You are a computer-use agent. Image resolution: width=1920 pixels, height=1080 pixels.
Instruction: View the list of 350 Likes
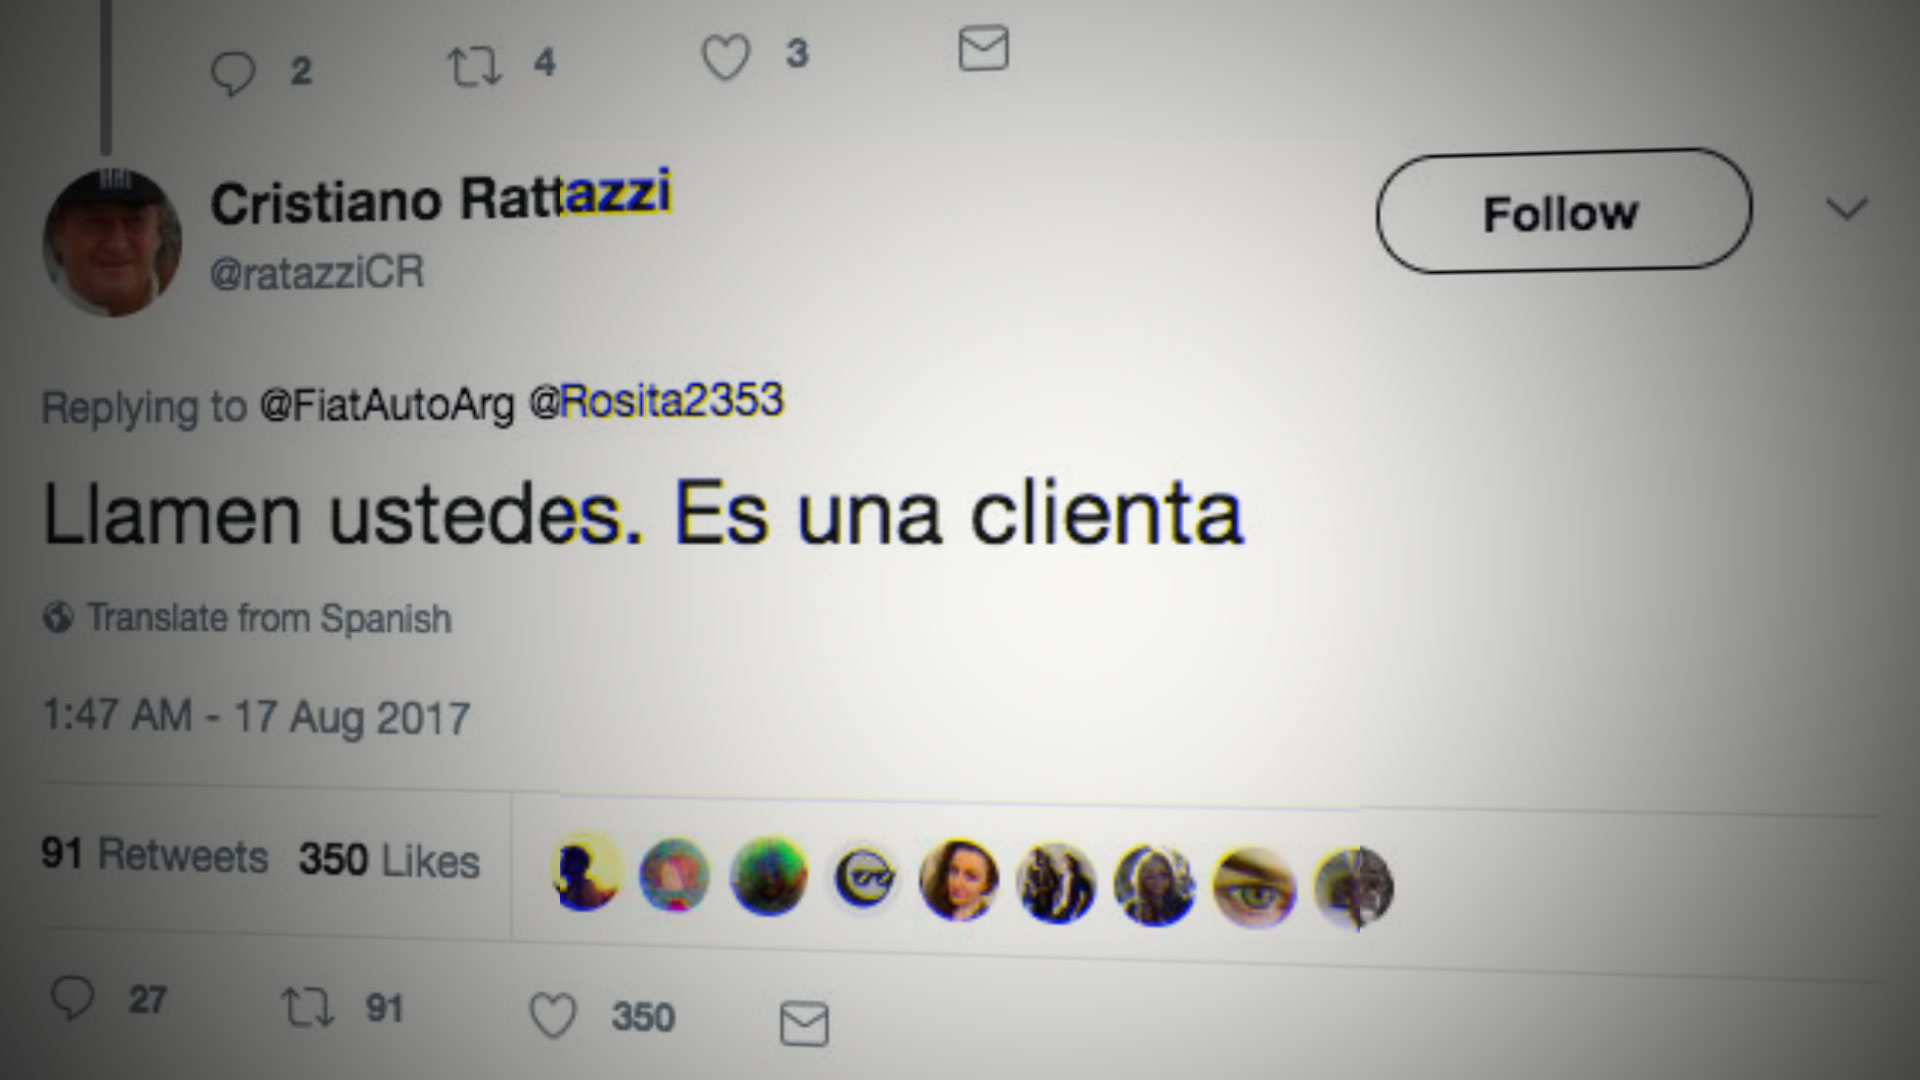point(389,860)
